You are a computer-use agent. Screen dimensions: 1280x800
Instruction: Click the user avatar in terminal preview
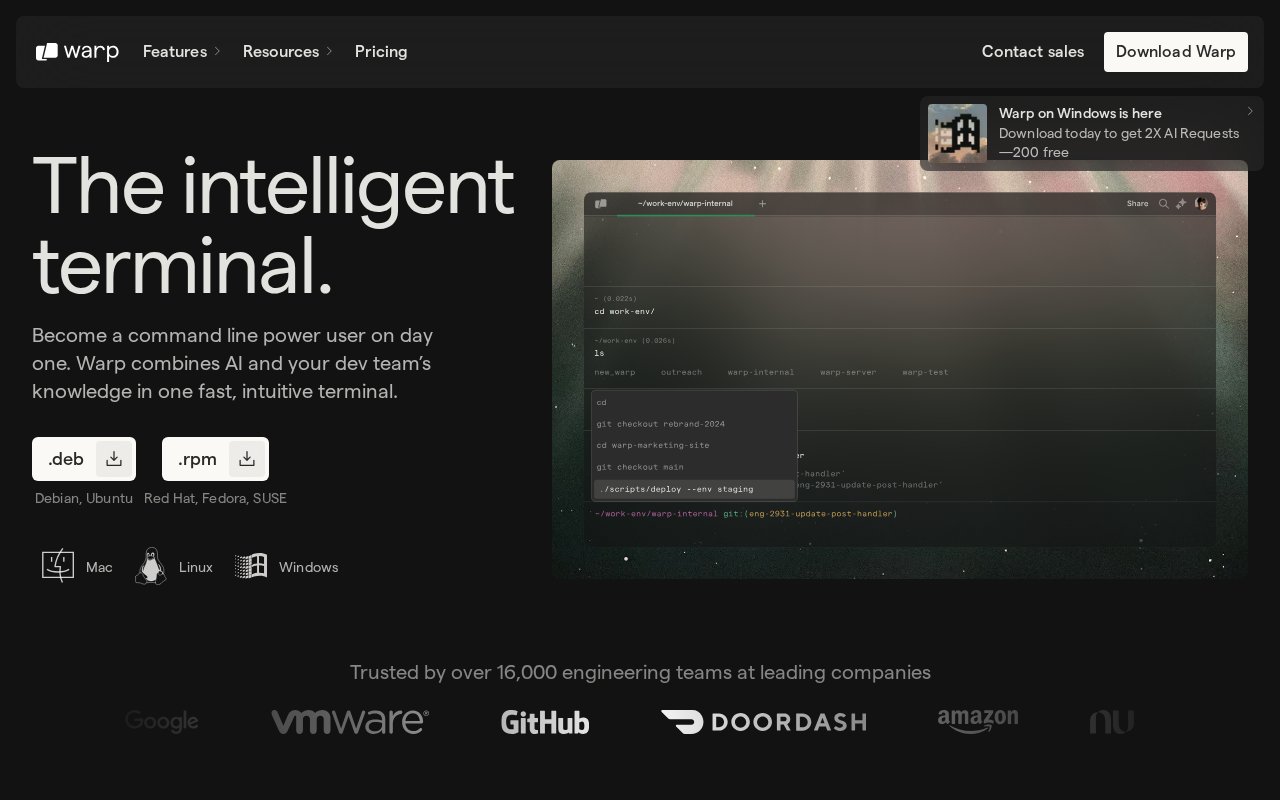click(1201, 204)
